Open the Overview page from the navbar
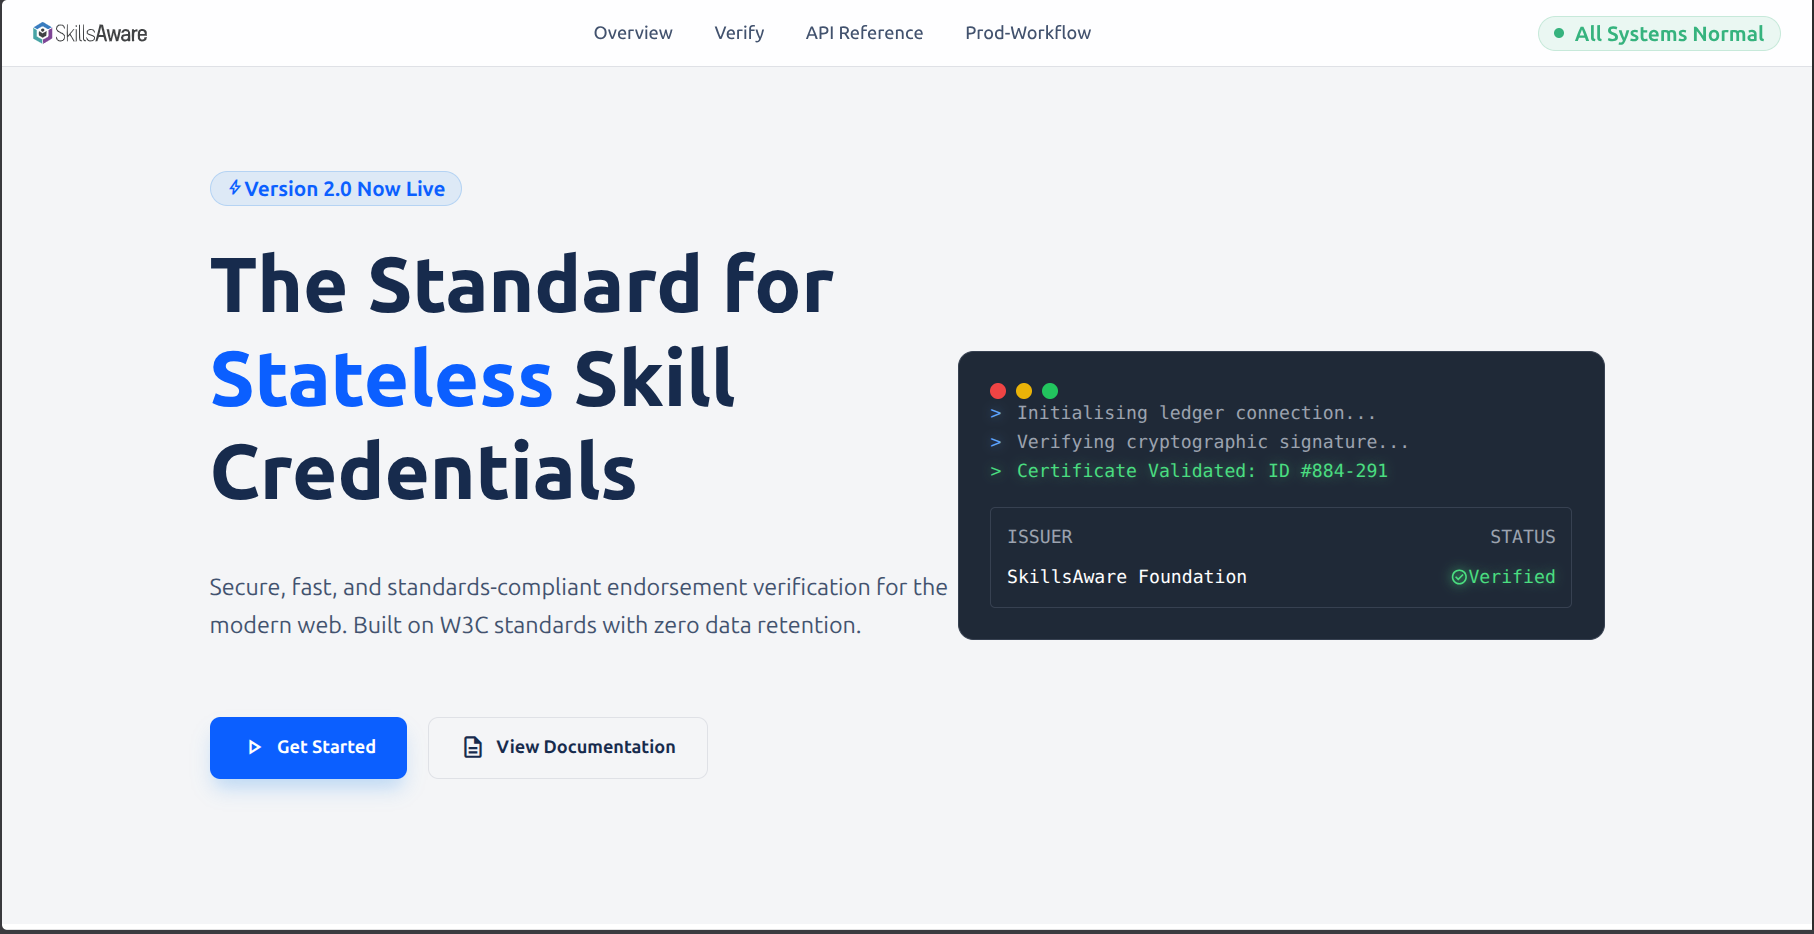 pos(632,33)
